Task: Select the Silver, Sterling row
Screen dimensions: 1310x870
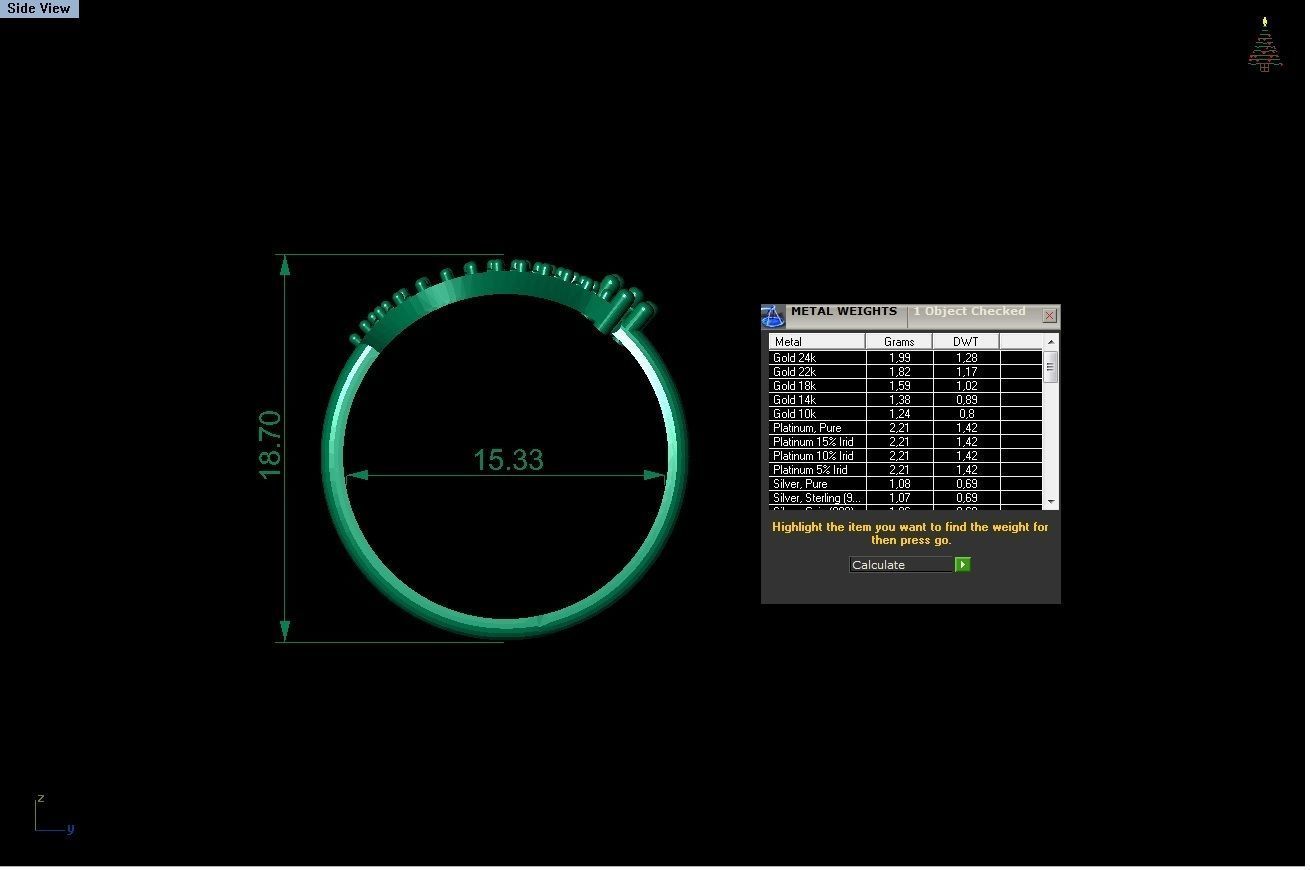Action: coord(906,497)
